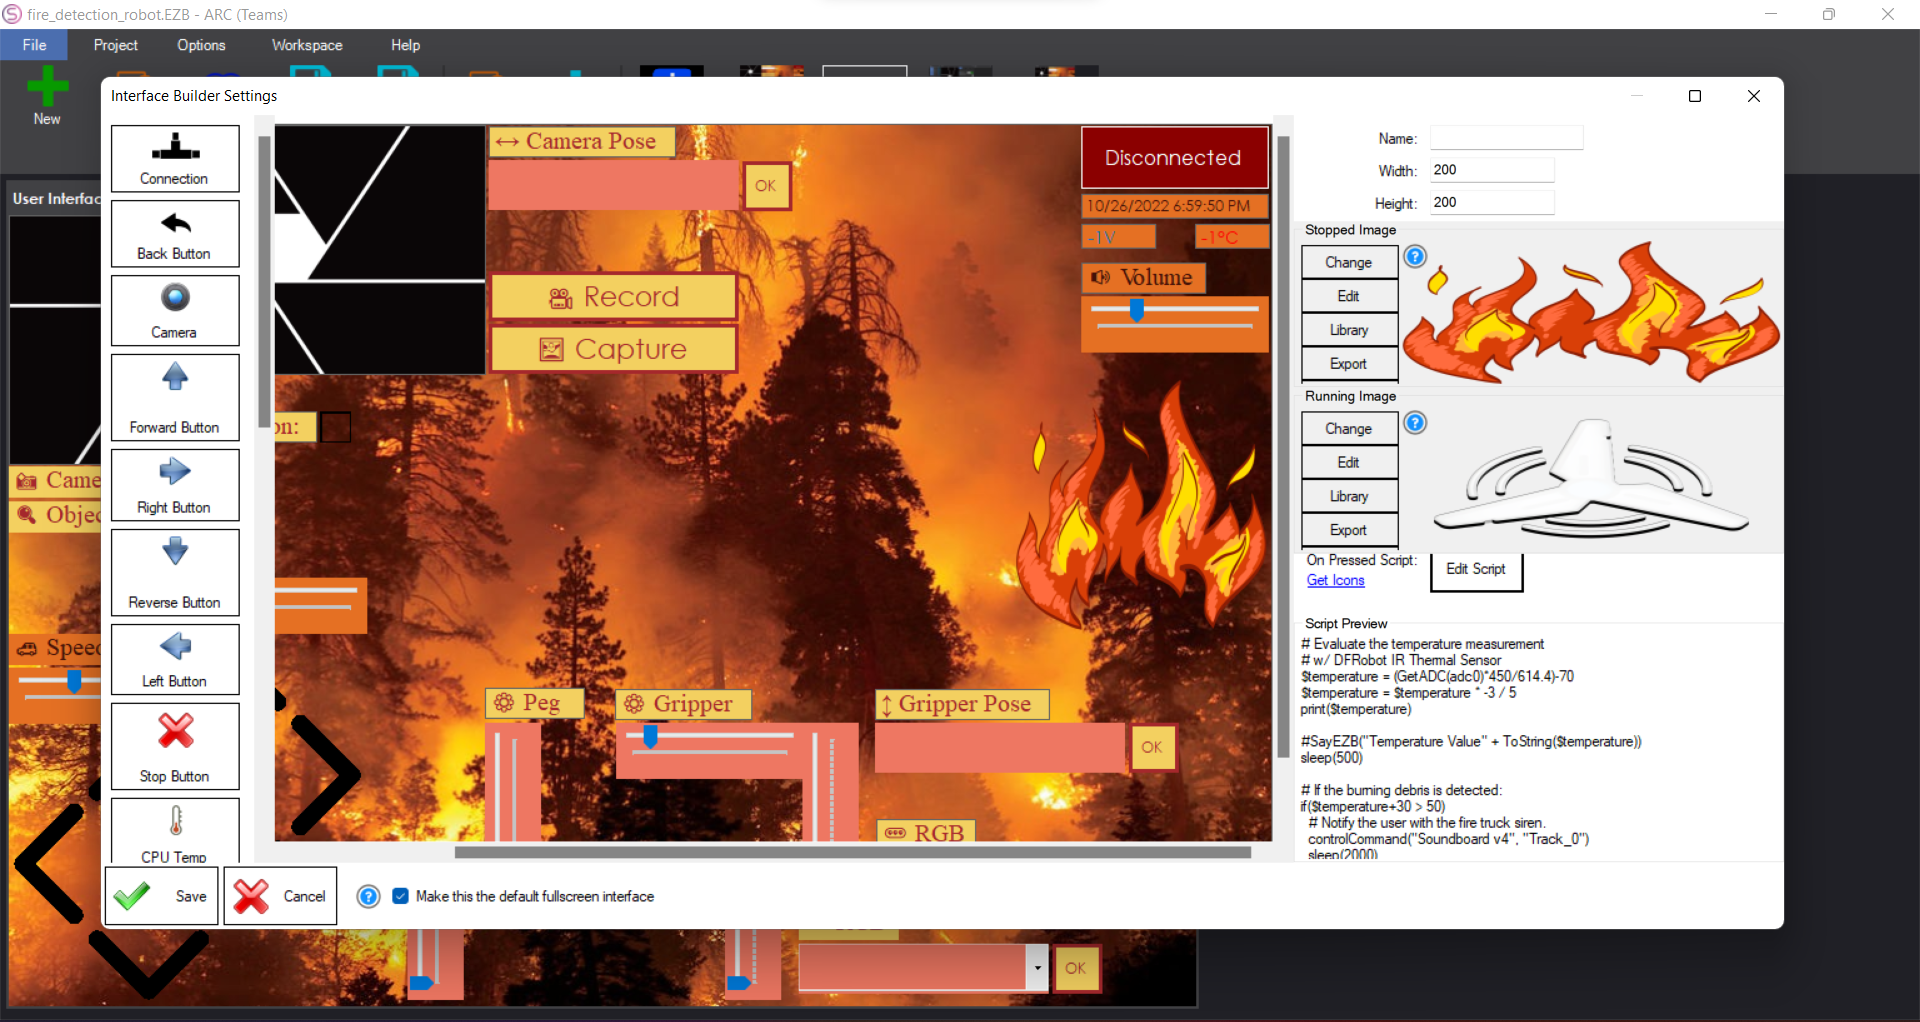Focus the Width input field
This screenshot has width=1920, height=1022.
point(1492,170)
